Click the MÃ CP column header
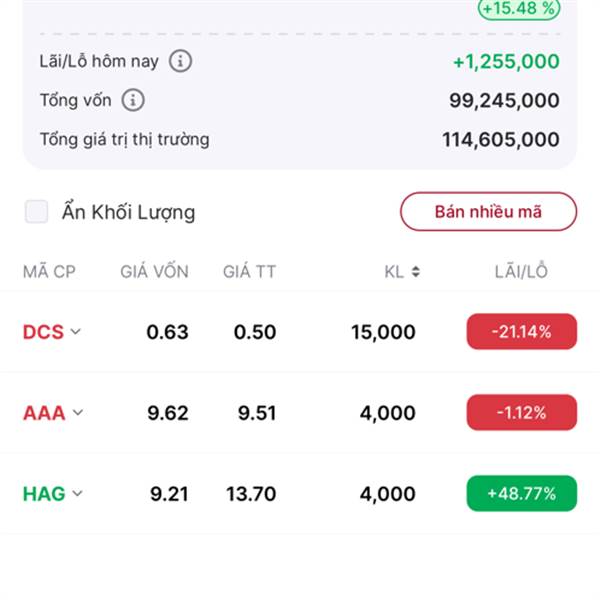This screenshot has height=600, width=600. pyautogui.click(x=49, y=272)
